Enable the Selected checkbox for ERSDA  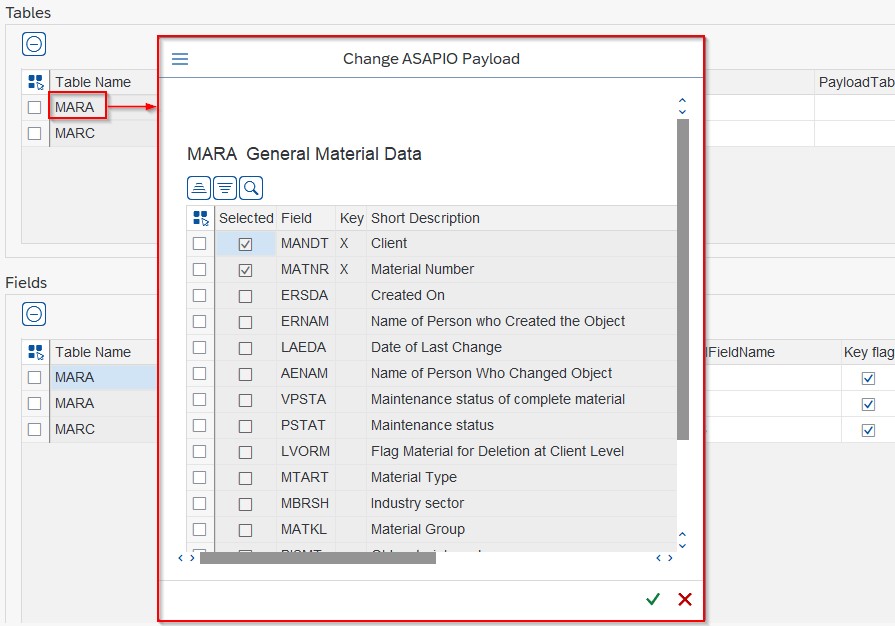[x=245, y=296]
